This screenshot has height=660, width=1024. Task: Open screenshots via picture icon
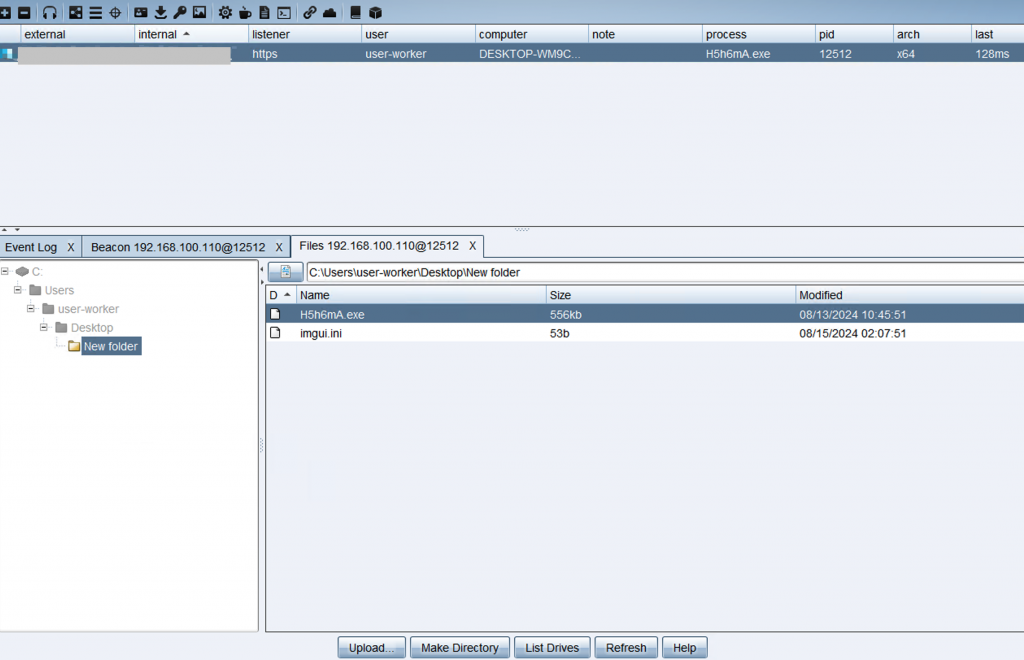[x=199, y=12]
